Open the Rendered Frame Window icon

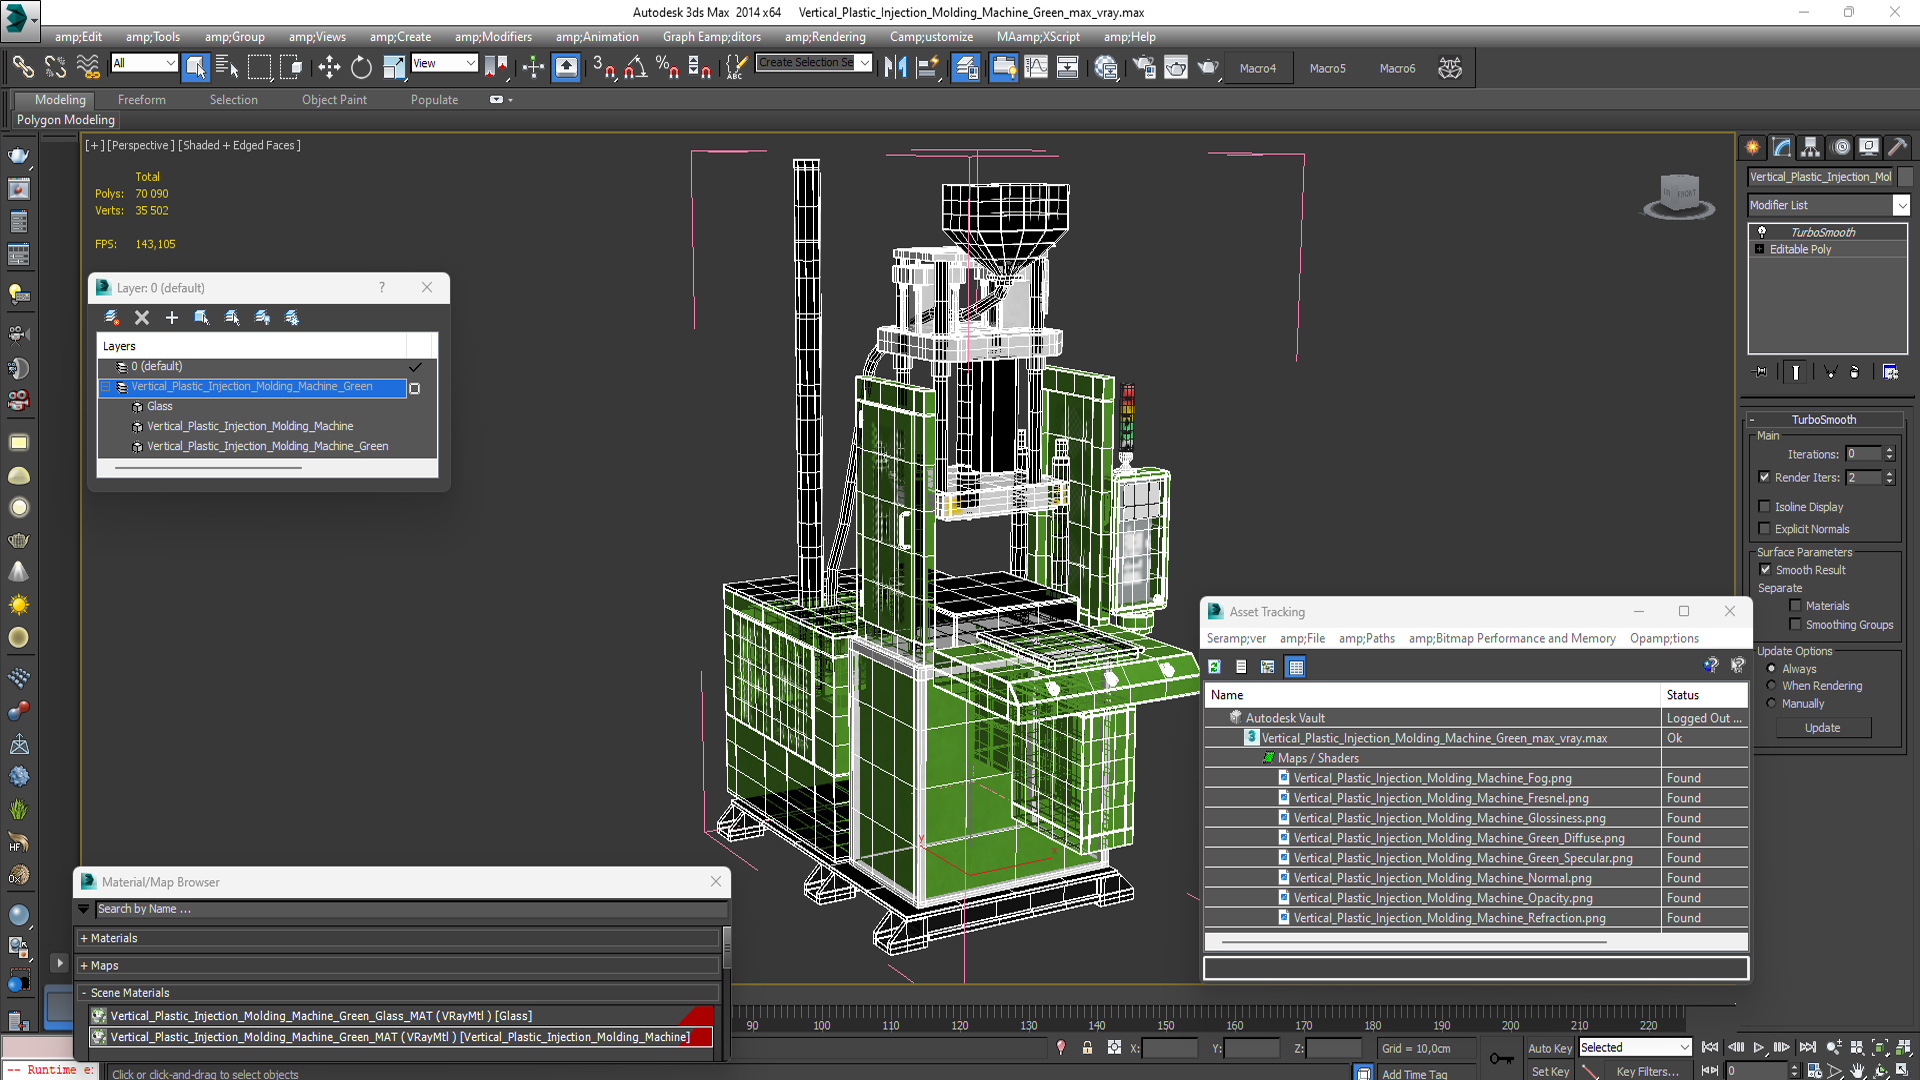click(1176, 67)
